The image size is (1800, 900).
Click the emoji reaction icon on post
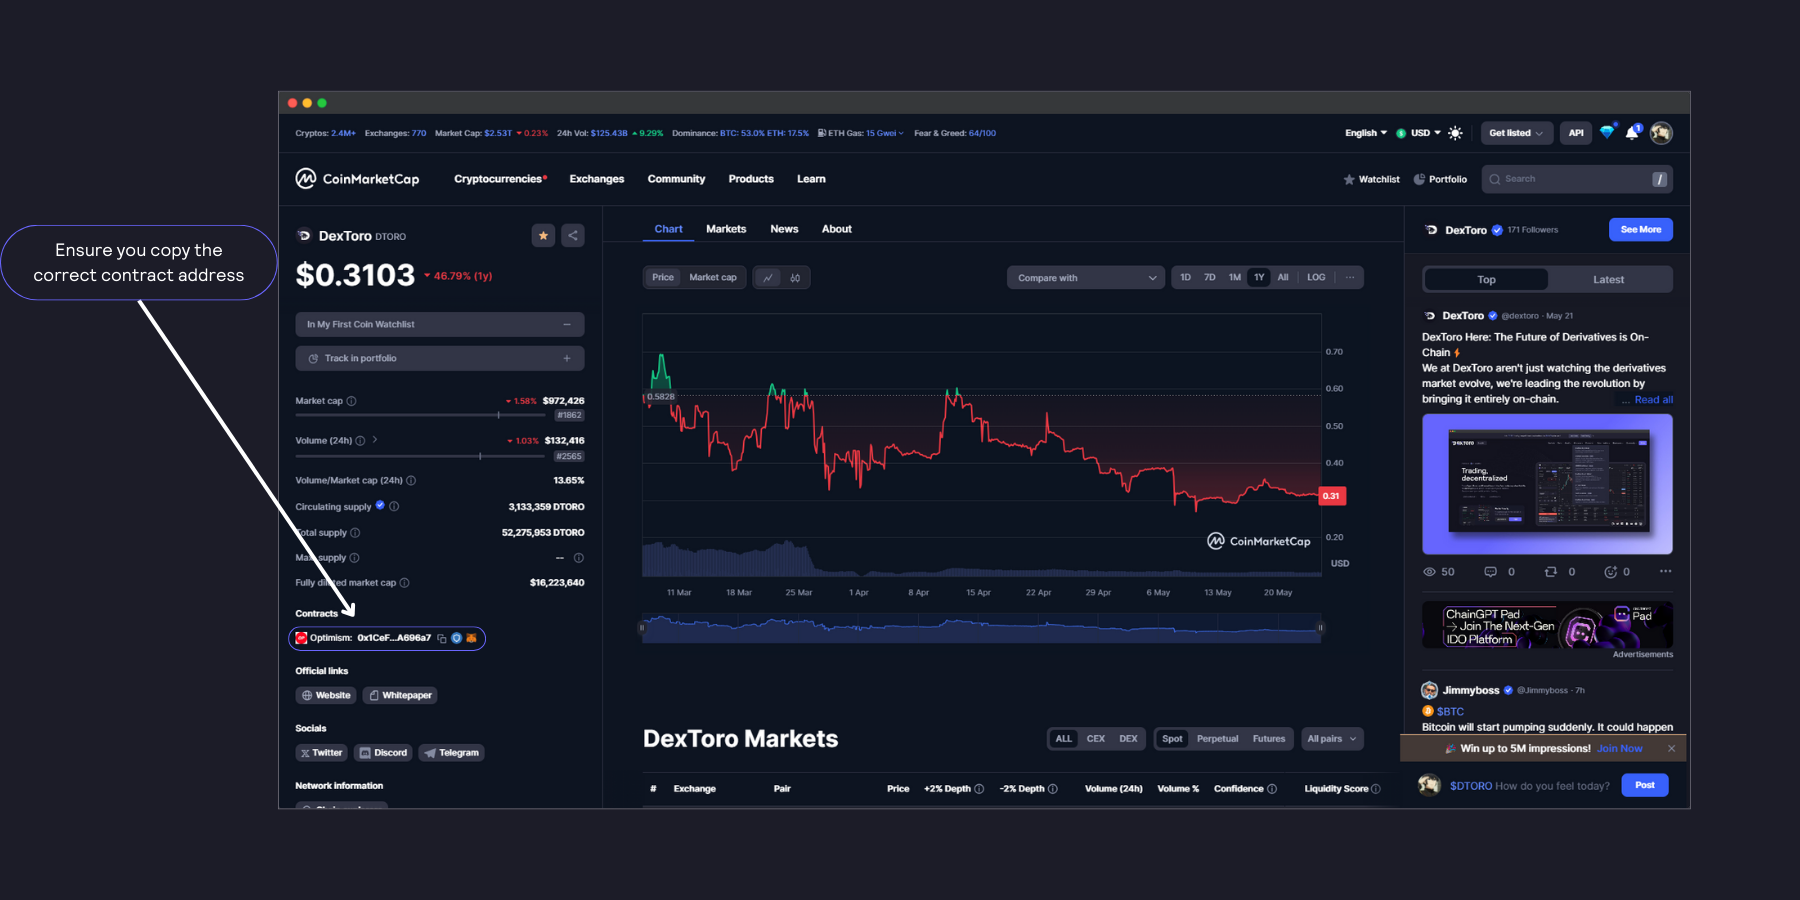click(x=1610, y=572)
